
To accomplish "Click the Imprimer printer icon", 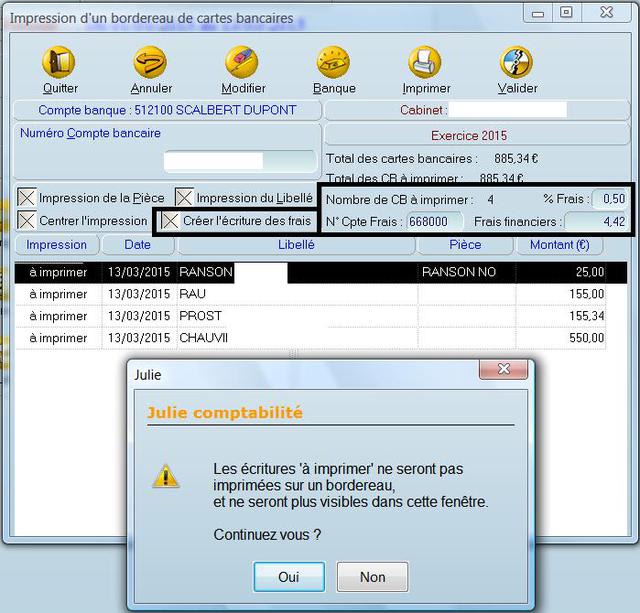I will click(425, 63).
